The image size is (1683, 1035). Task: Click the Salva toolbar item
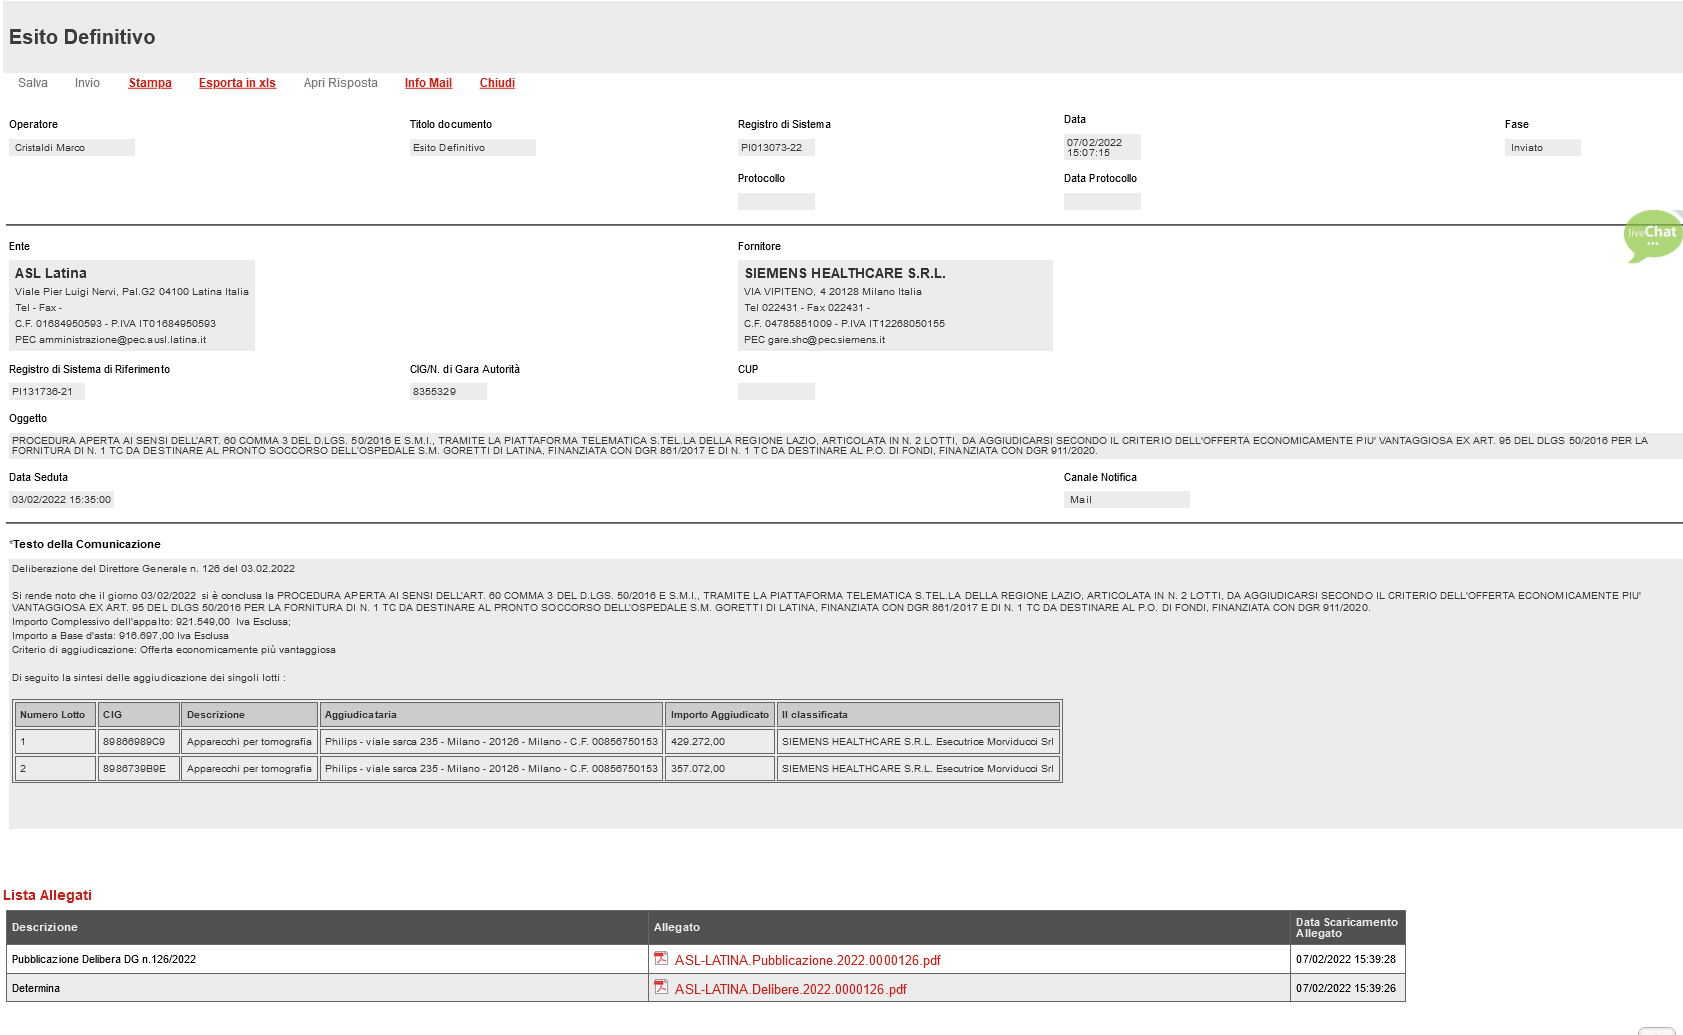click(33, 83)
